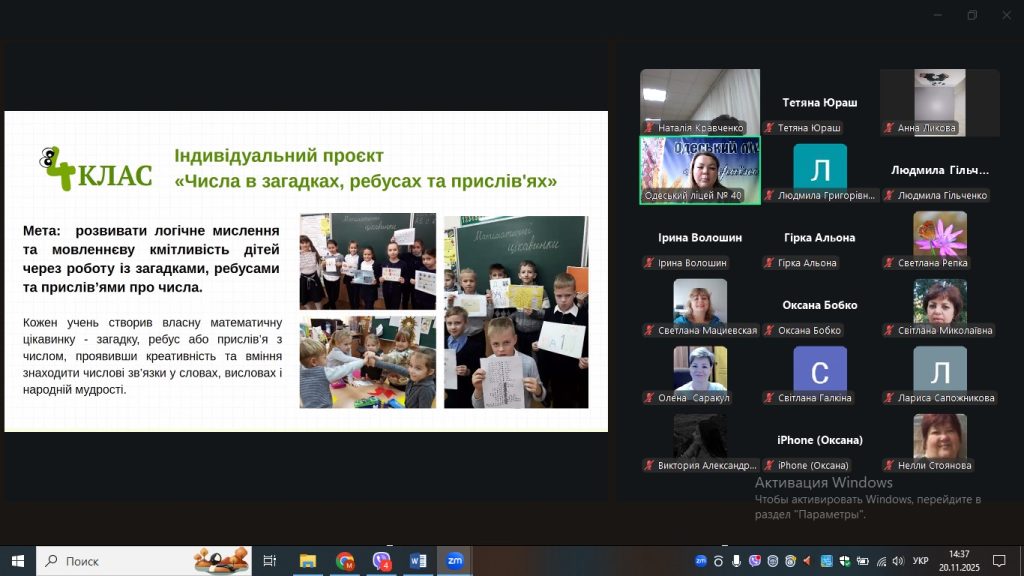Click the Task View icon
The height and width of the screenshot is (576, 1024).
269,561
